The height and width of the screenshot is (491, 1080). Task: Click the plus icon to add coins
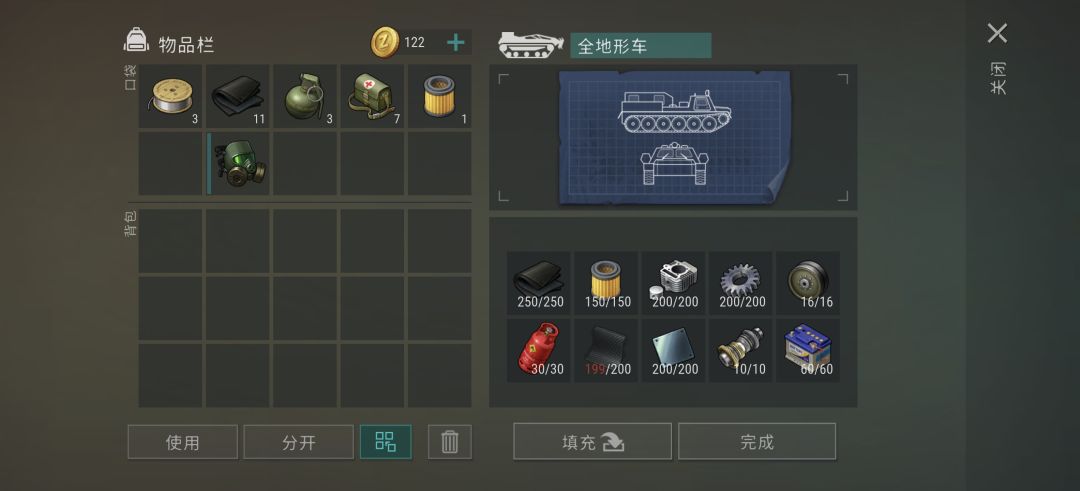[455, 43]
